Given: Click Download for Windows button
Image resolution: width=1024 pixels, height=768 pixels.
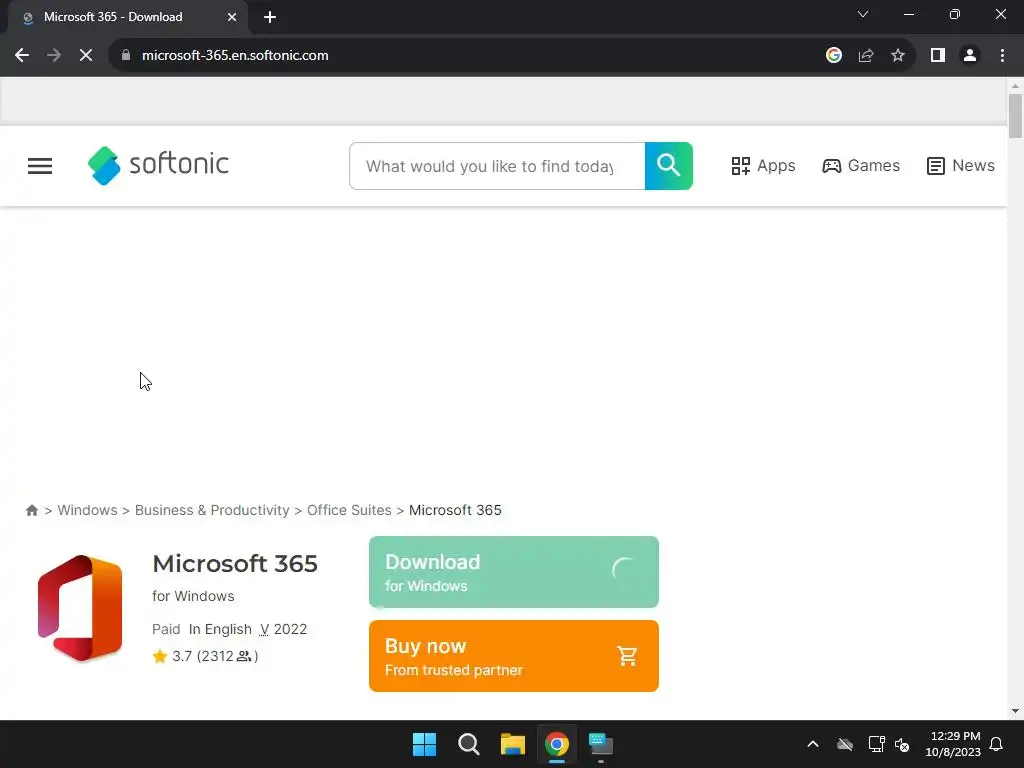Looking at the screenshot, I should point(514,572).
